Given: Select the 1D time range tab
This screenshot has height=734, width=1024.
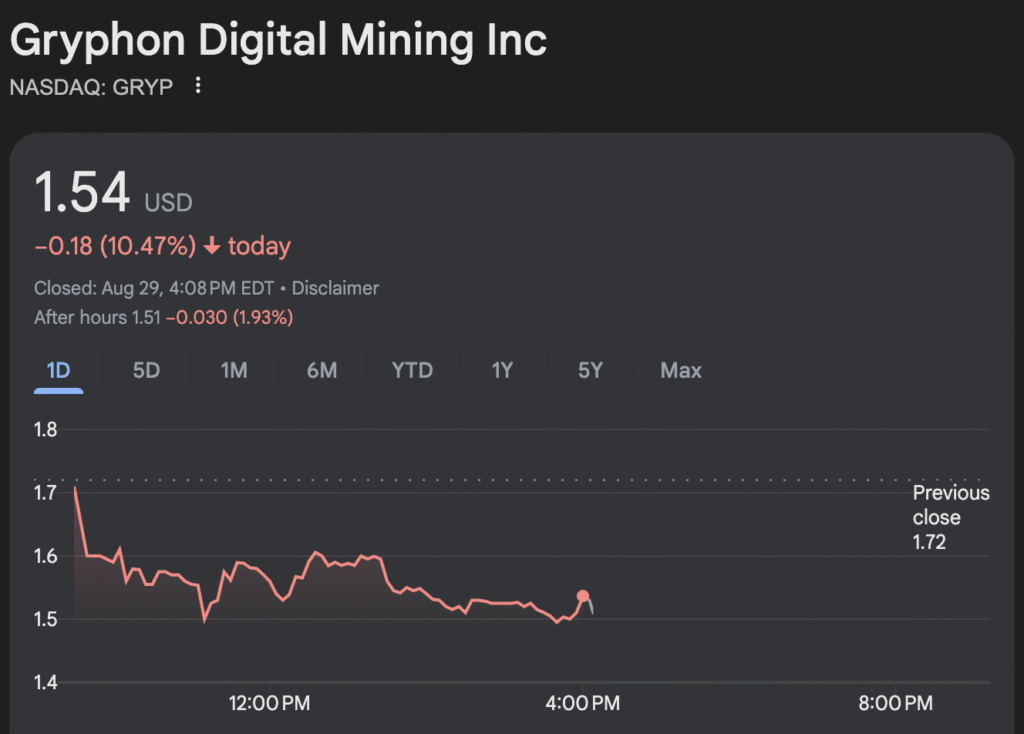Looking at the screenshot, I should click(59, 370).
